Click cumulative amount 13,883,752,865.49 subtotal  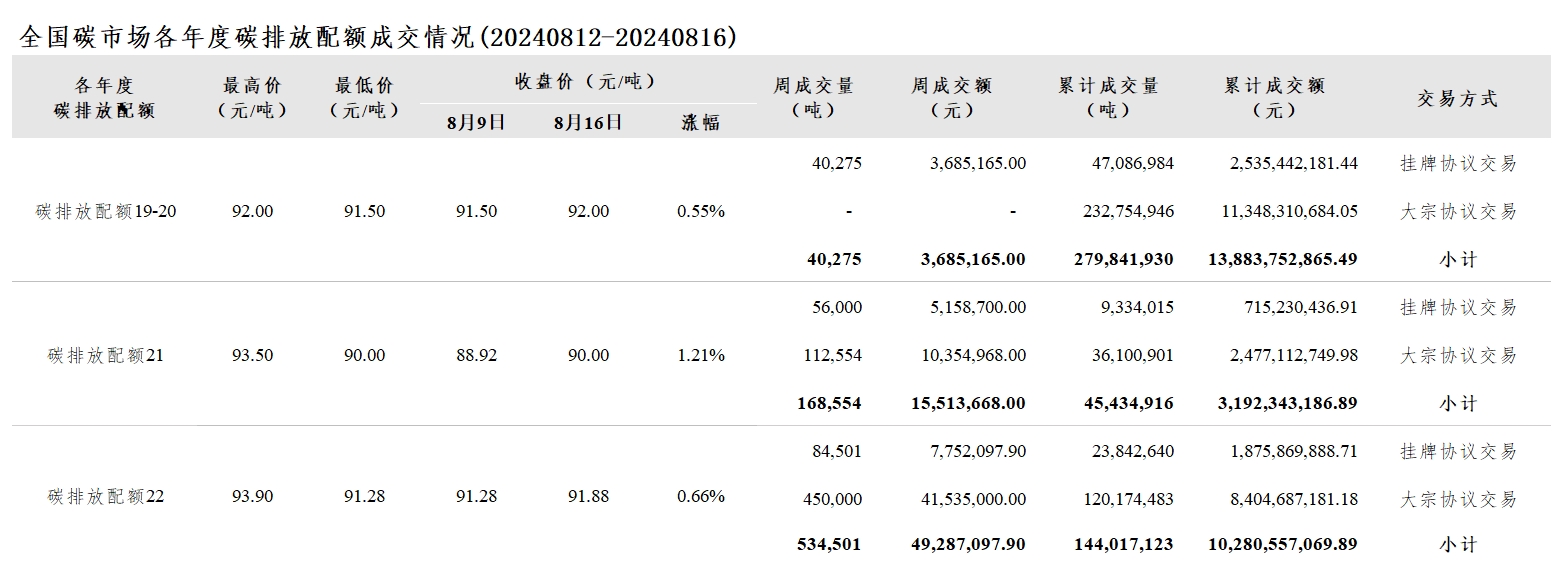point(1282,259)
